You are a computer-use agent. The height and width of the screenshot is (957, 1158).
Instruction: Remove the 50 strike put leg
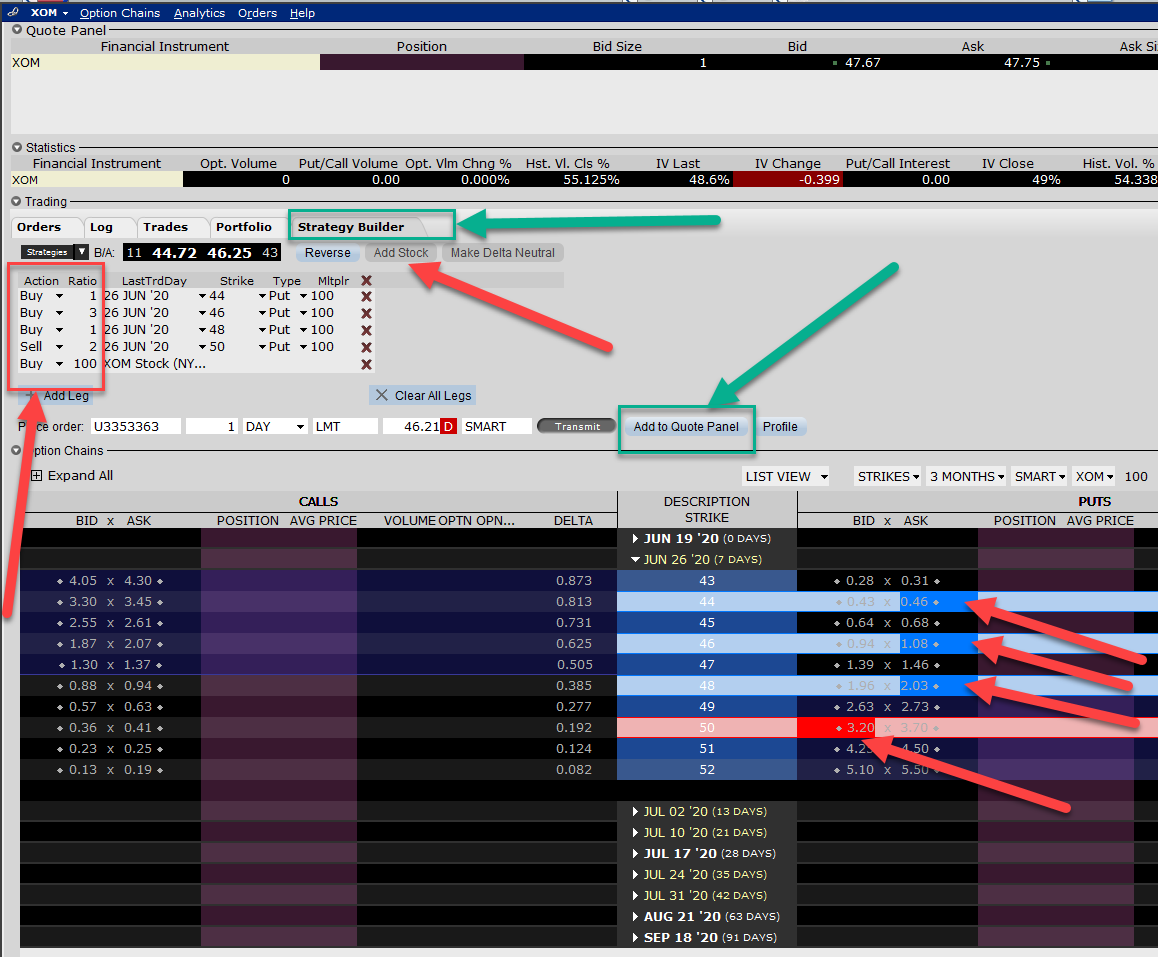click(366, 347)
